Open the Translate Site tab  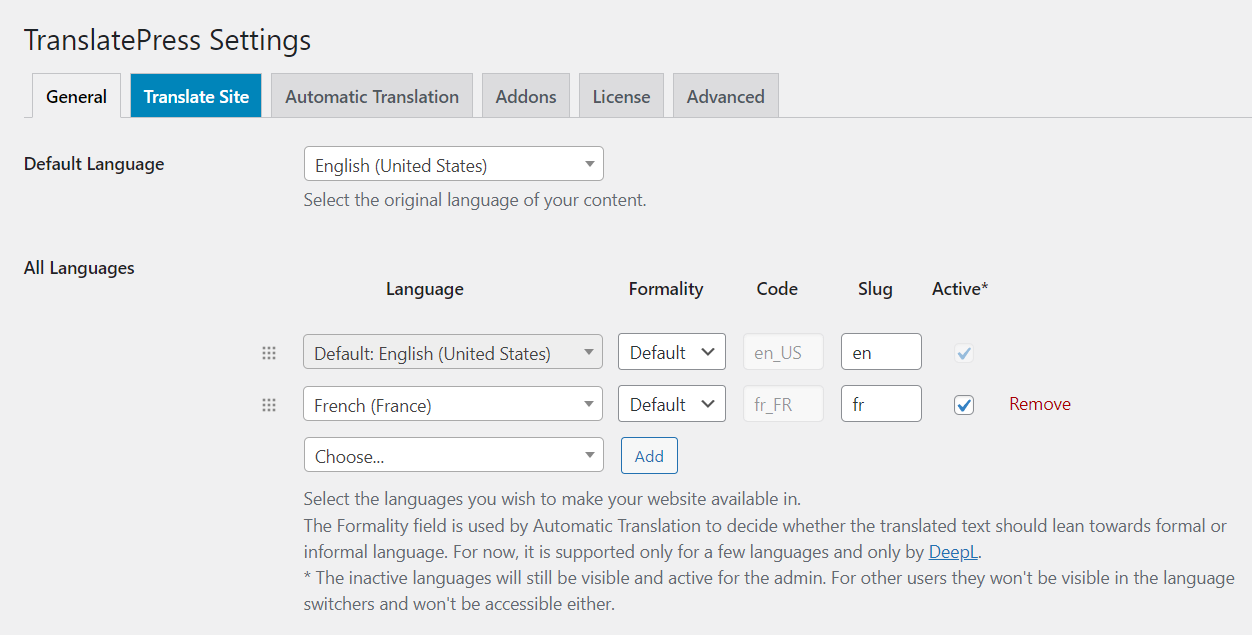[x=195, y=95]
